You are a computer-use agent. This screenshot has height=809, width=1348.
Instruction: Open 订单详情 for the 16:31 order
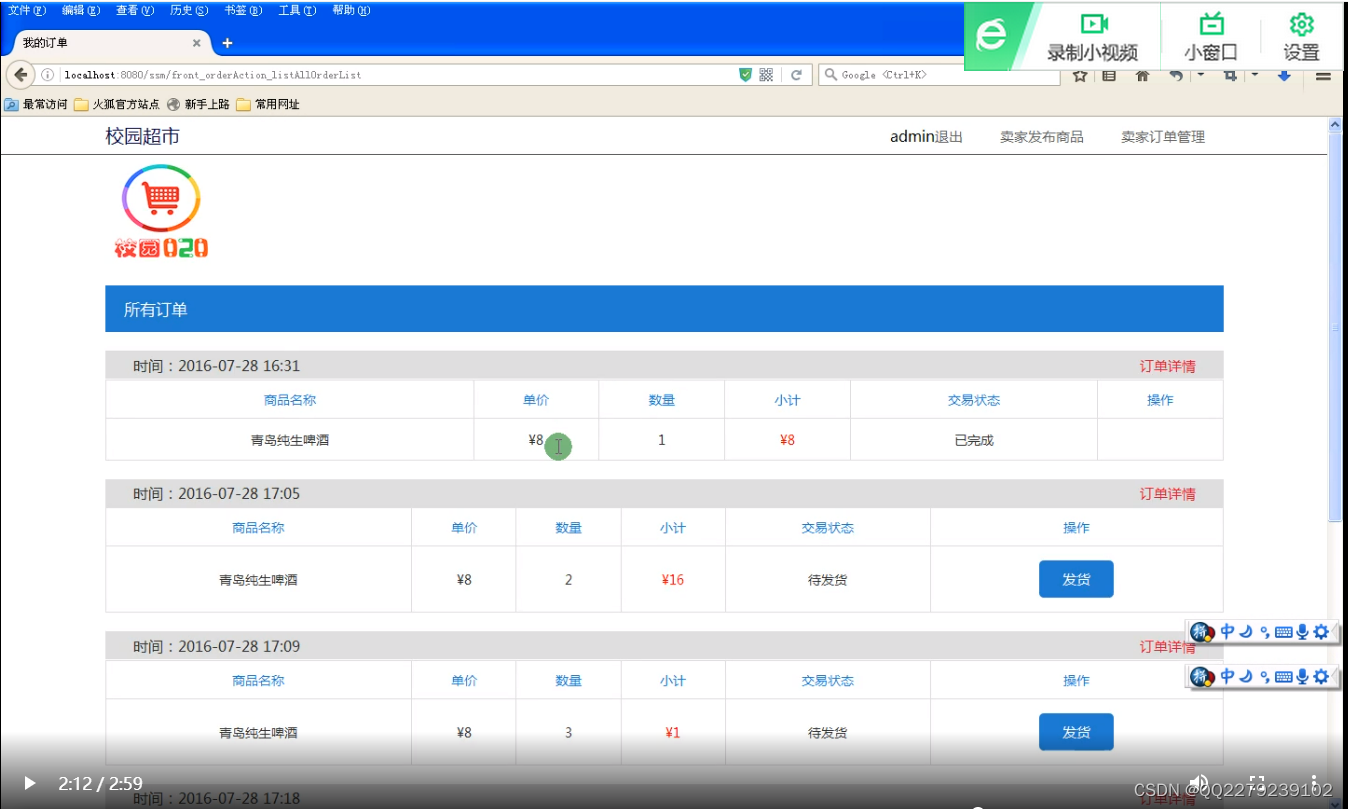click(1170, 366)
